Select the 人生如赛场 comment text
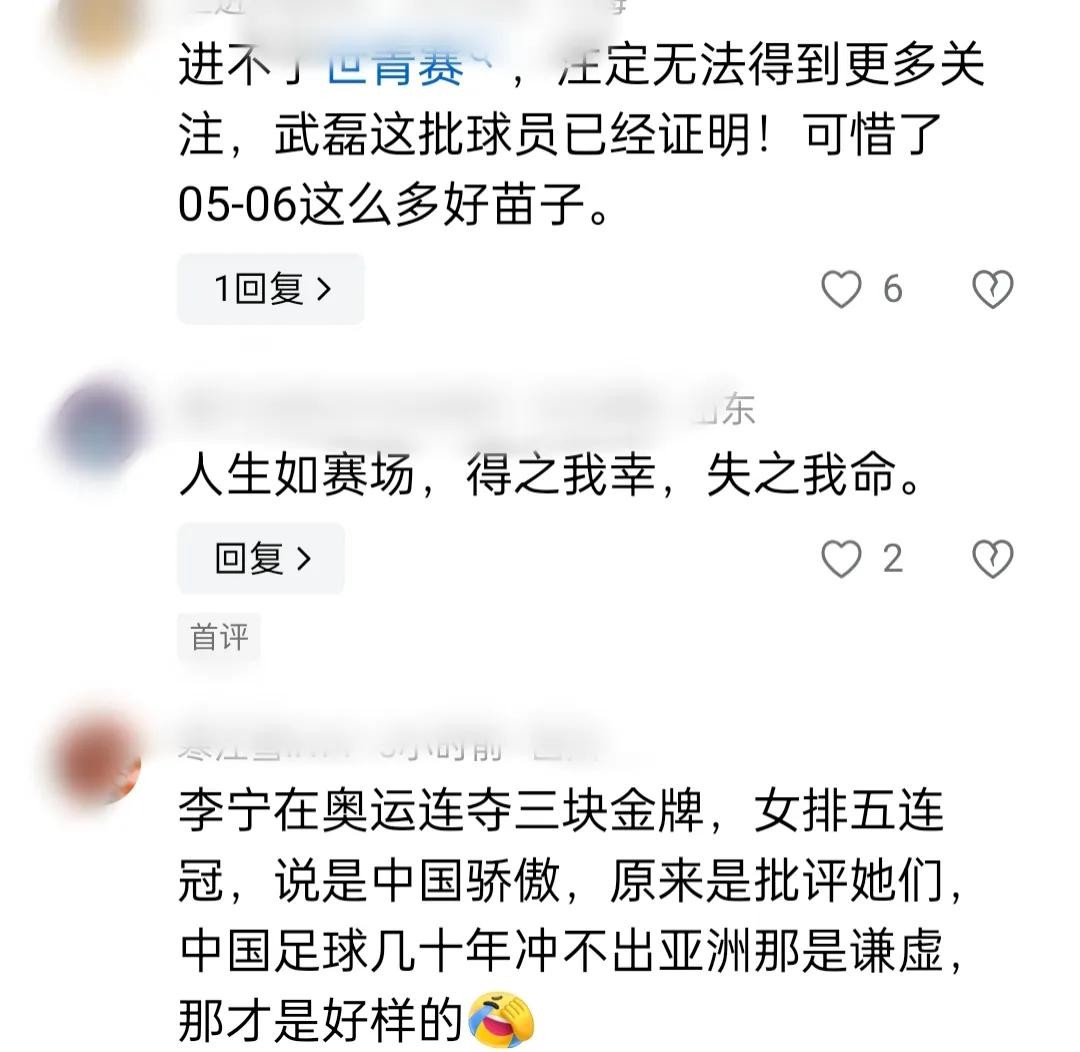Image resolution: width=1080 pixels, height=1052 pixels. point(549,475)
